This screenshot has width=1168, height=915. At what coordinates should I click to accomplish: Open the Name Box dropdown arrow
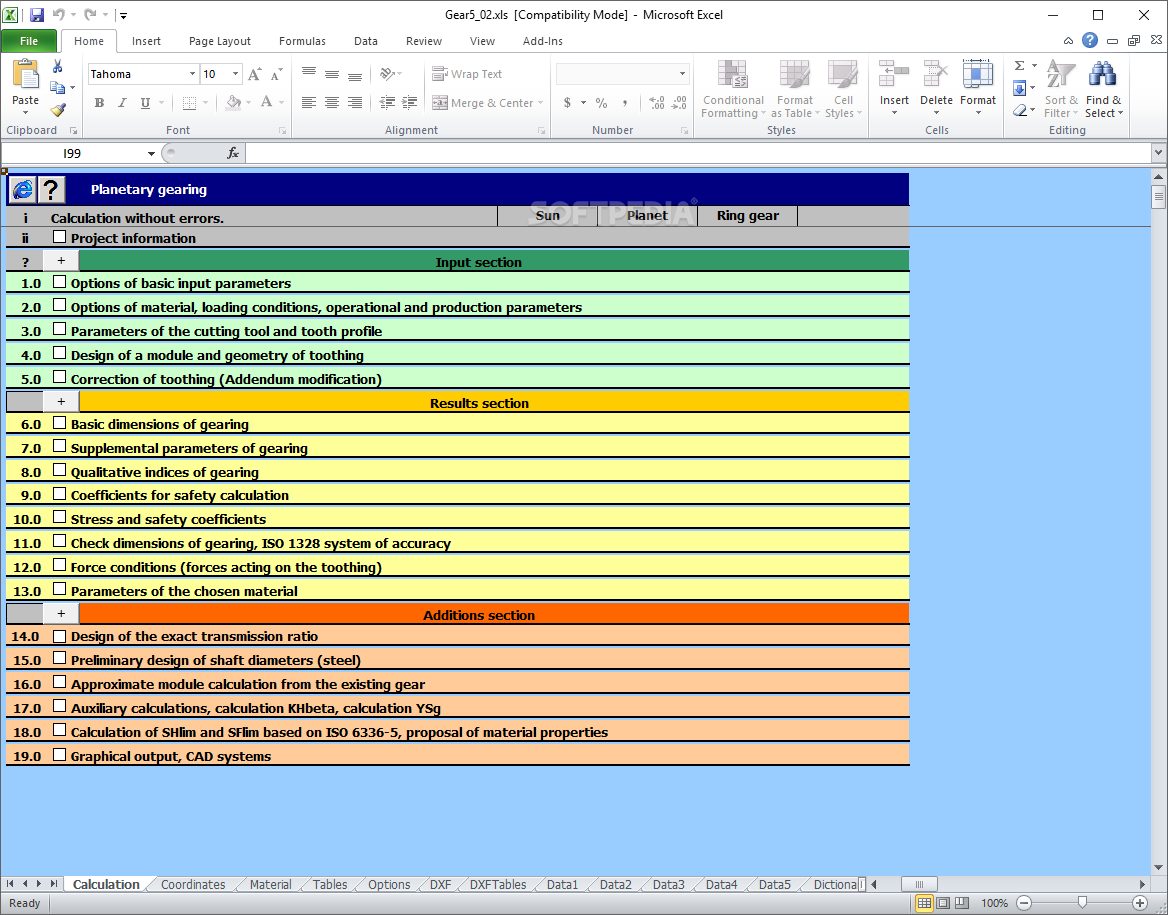151,153
